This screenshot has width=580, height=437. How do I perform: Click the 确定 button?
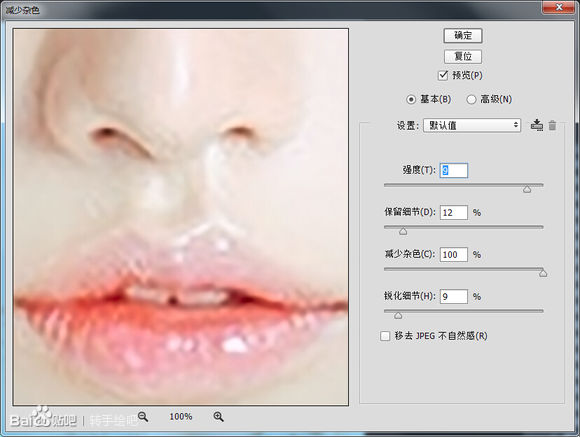click(x=463, y=36)
